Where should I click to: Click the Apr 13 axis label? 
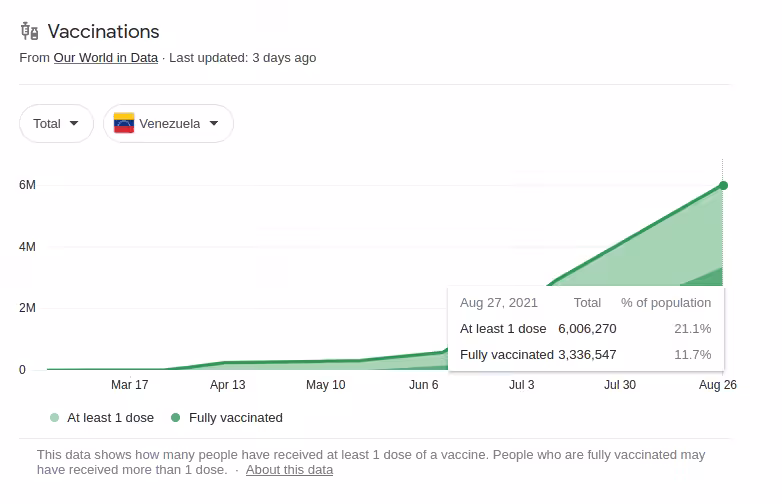[228, 385]
